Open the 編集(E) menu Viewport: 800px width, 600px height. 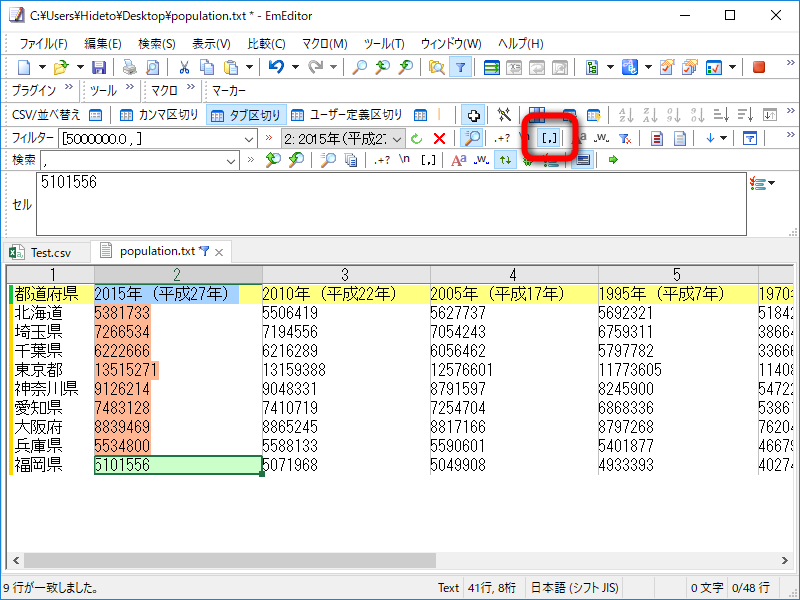(x=103, y=44)
